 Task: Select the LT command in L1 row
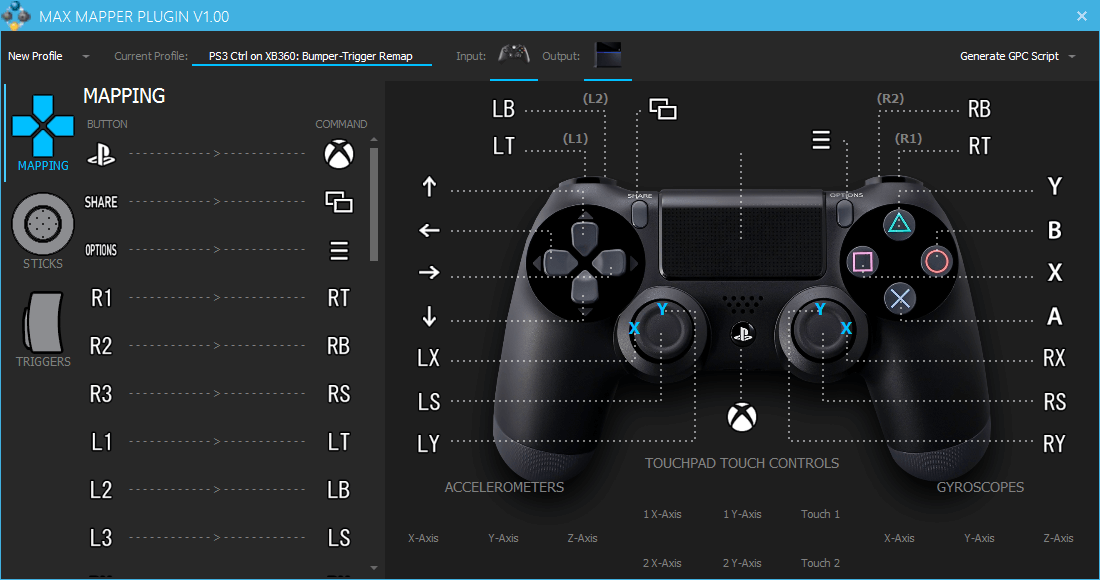tap(339, 442)
